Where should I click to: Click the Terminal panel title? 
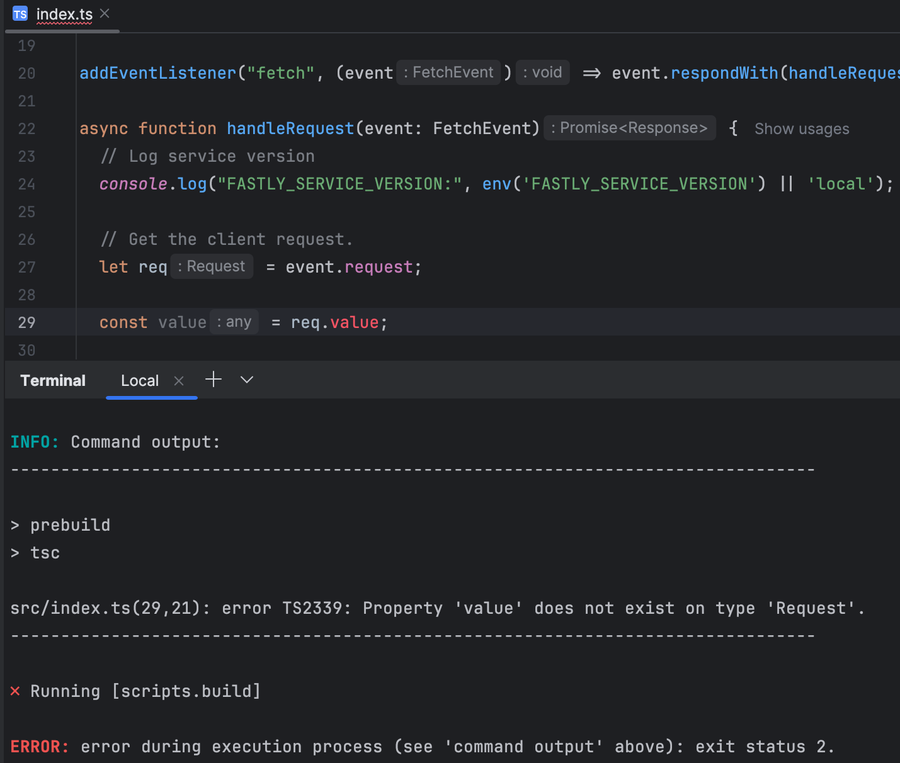pos(53,381)
